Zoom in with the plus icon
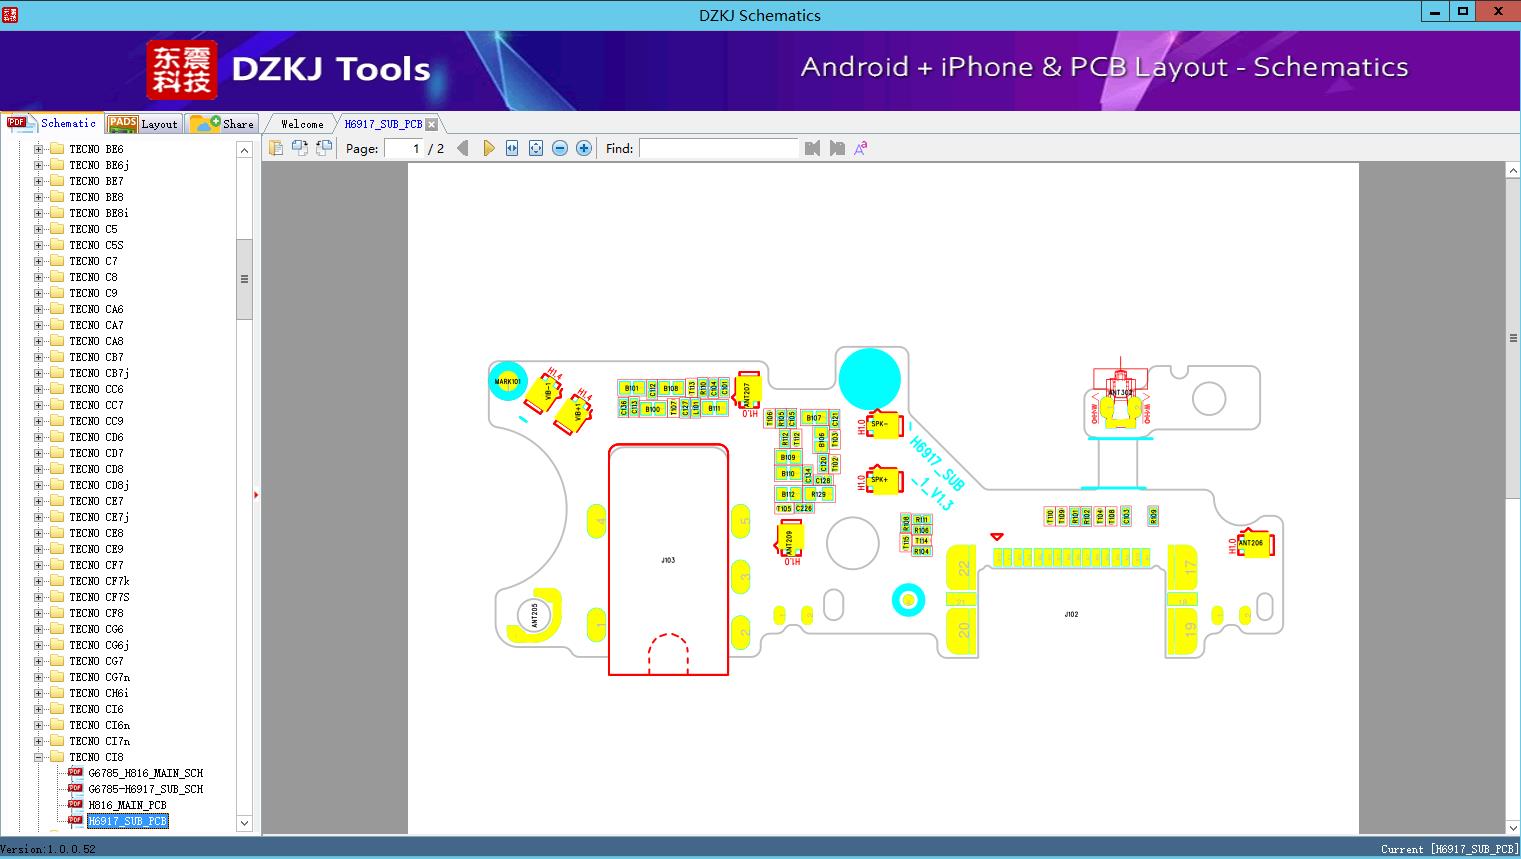This screenshot has width=1521, height=859. [x=584, y=148]
